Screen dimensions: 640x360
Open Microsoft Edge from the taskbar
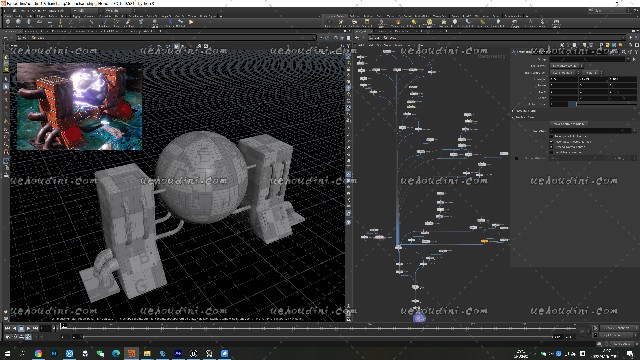pyautogui.click(x=116, y=353)
